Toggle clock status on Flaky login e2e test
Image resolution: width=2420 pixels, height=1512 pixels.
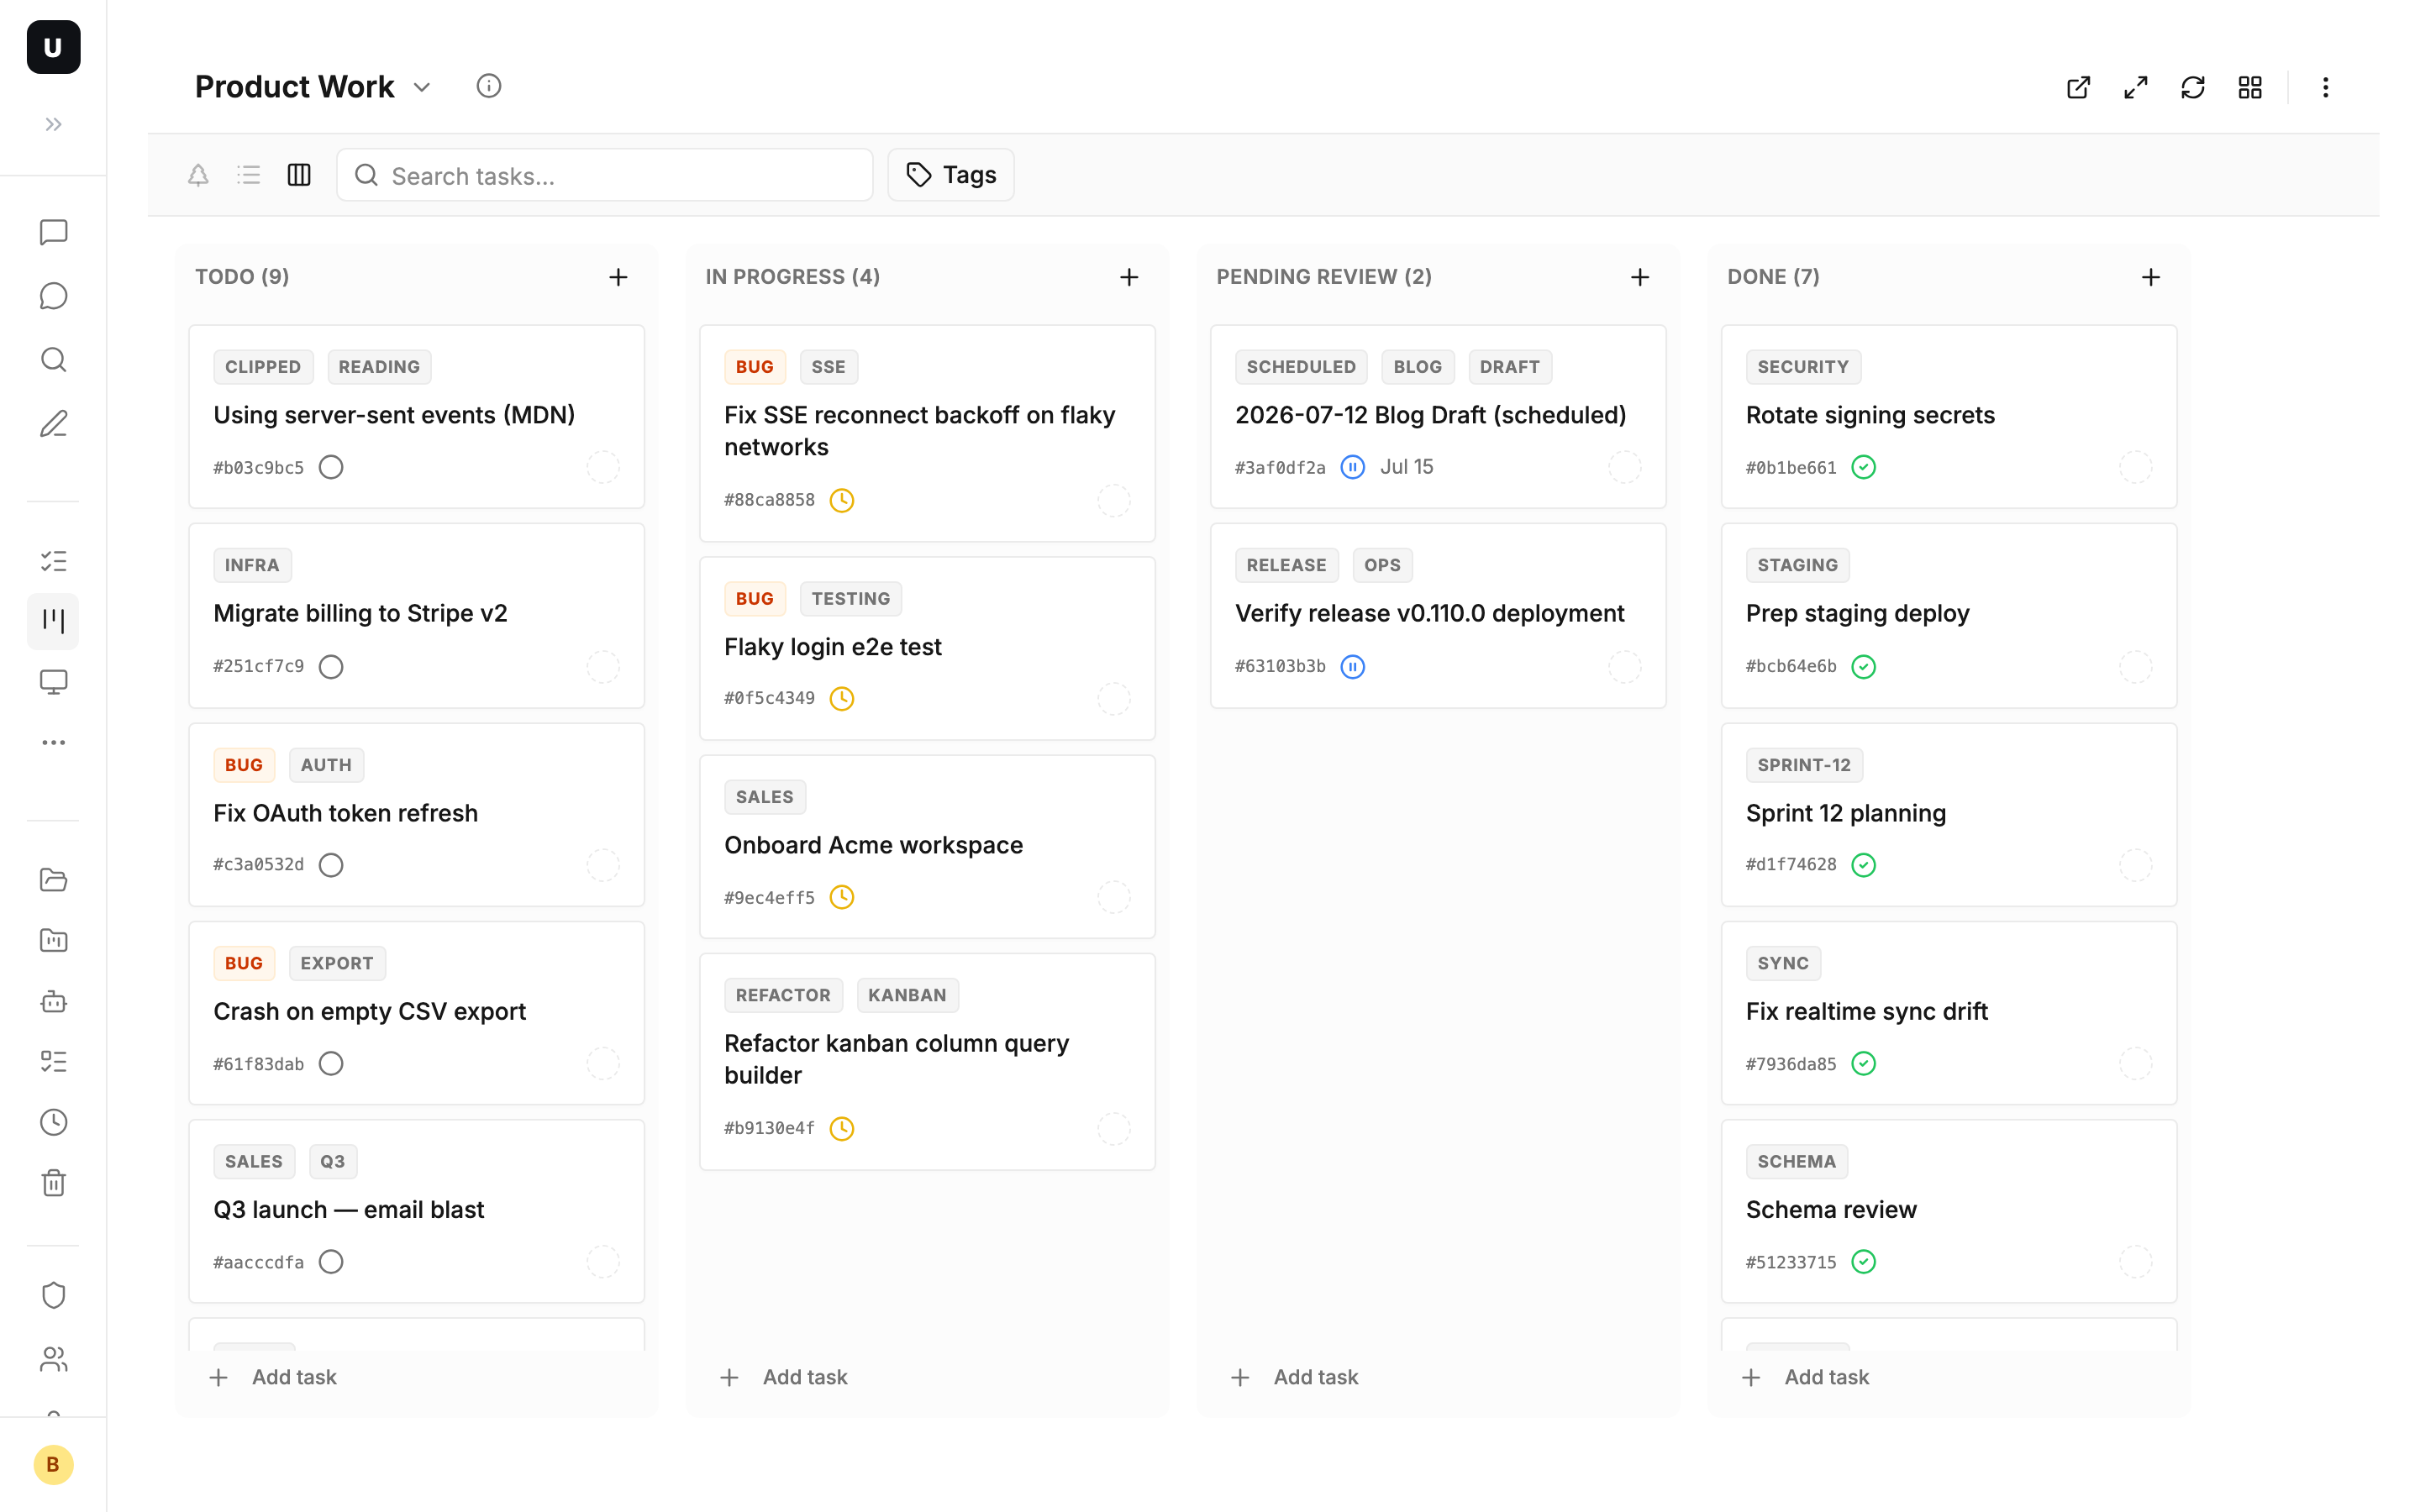[842, 698]
